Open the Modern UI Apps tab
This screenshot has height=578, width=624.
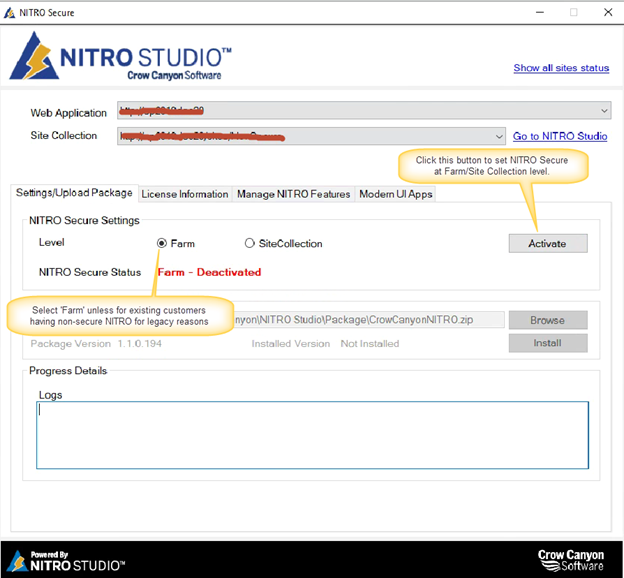(x=396, y=194)
